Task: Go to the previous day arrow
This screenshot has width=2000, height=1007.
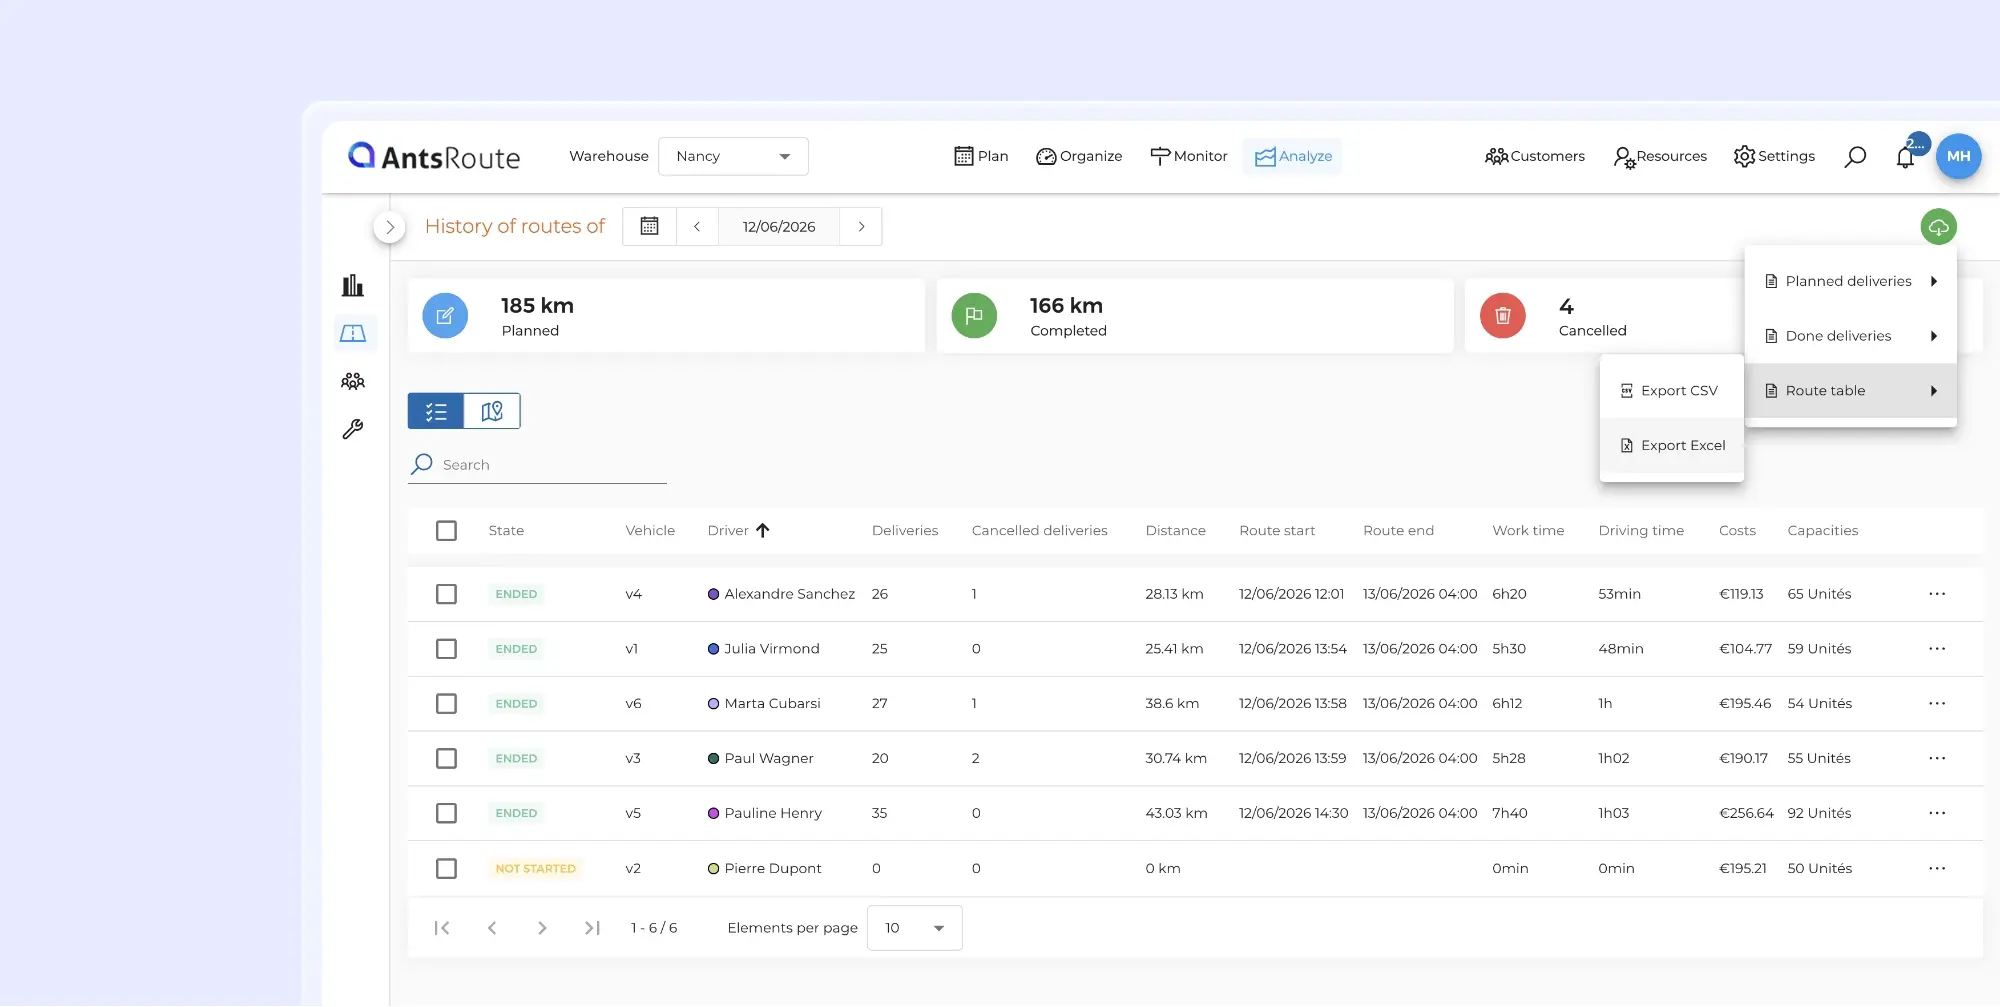Action: 697,226
